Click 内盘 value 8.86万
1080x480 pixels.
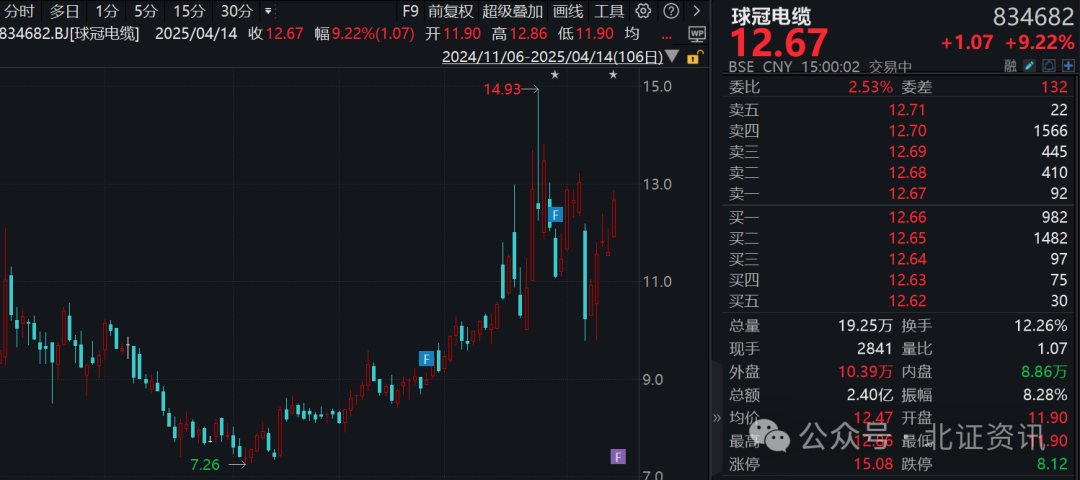click(x=1045, y=372)
